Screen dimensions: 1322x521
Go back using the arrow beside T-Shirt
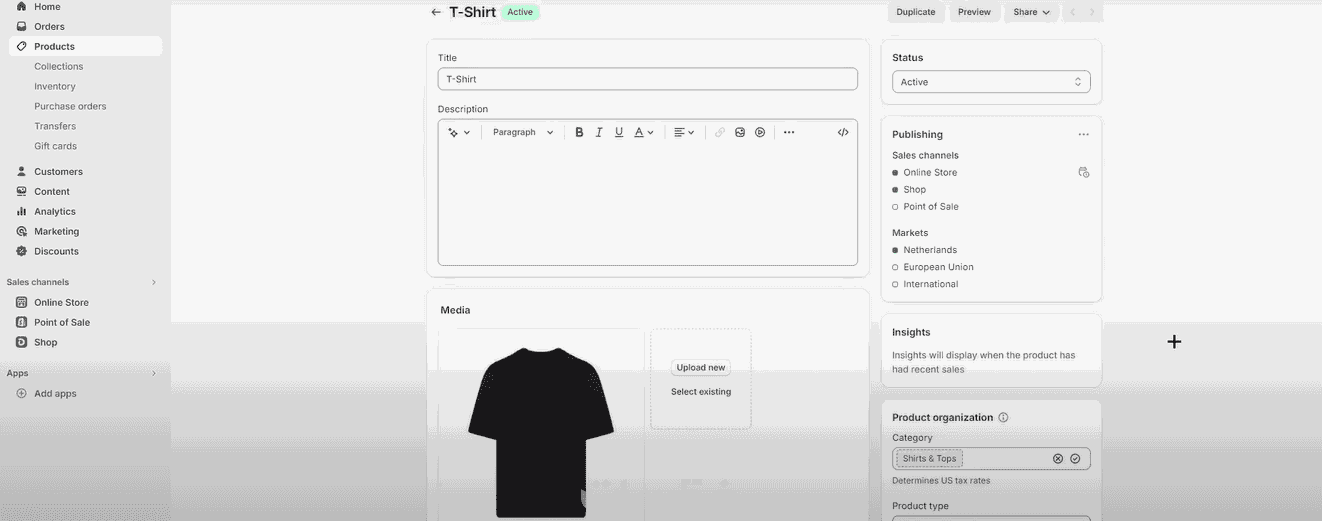point(436,12)
